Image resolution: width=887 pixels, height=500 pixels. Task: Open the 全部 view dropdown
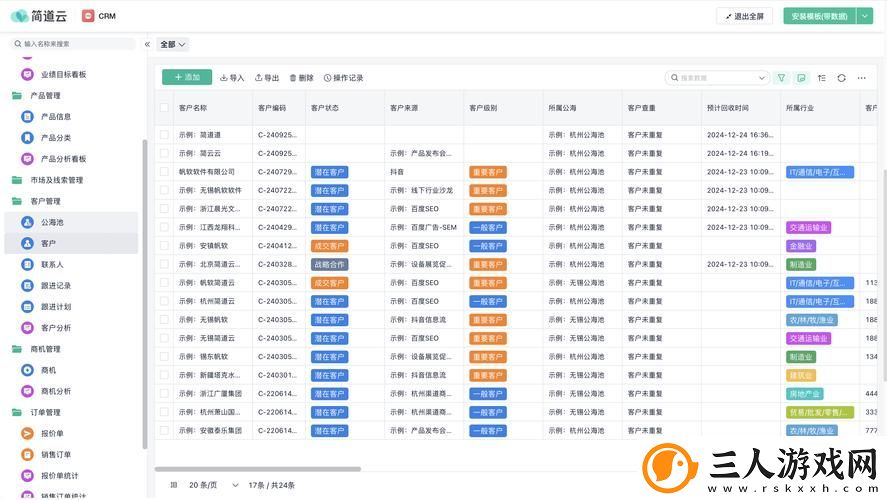173,44
